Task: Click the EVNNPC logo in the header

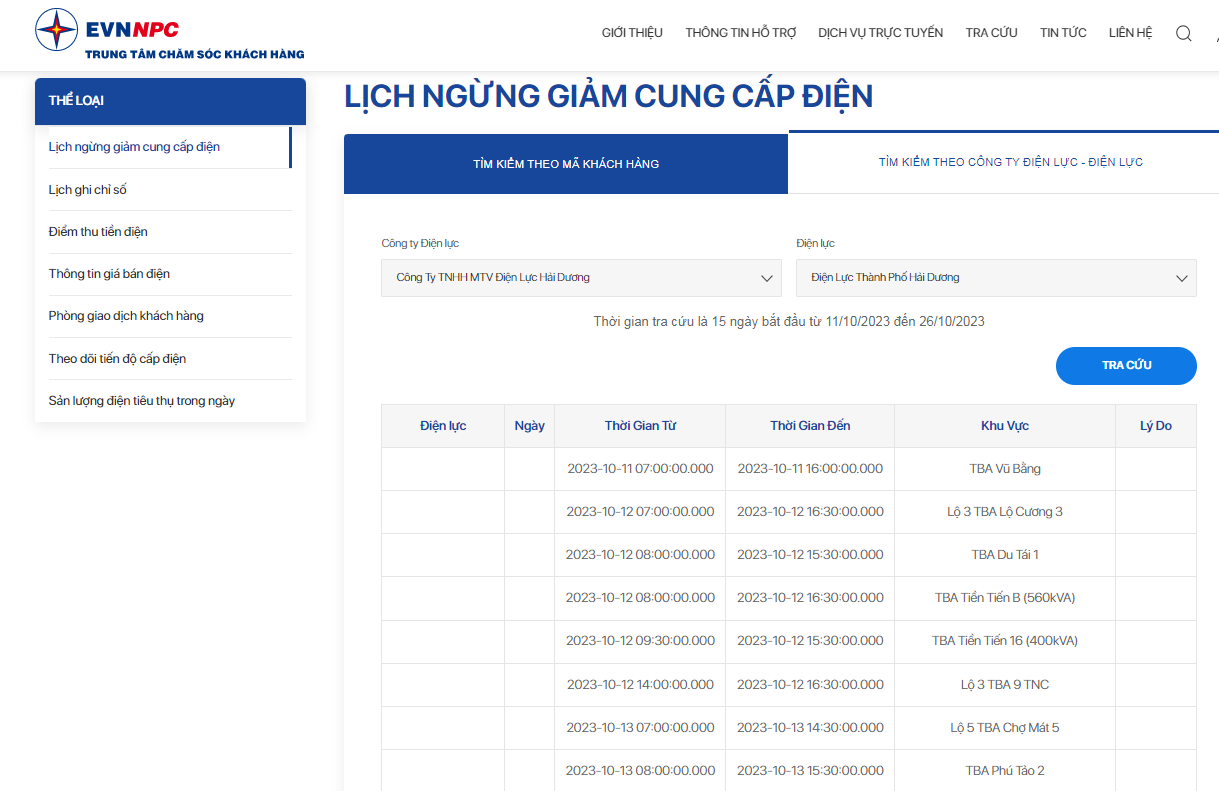Action: point(169,34)
